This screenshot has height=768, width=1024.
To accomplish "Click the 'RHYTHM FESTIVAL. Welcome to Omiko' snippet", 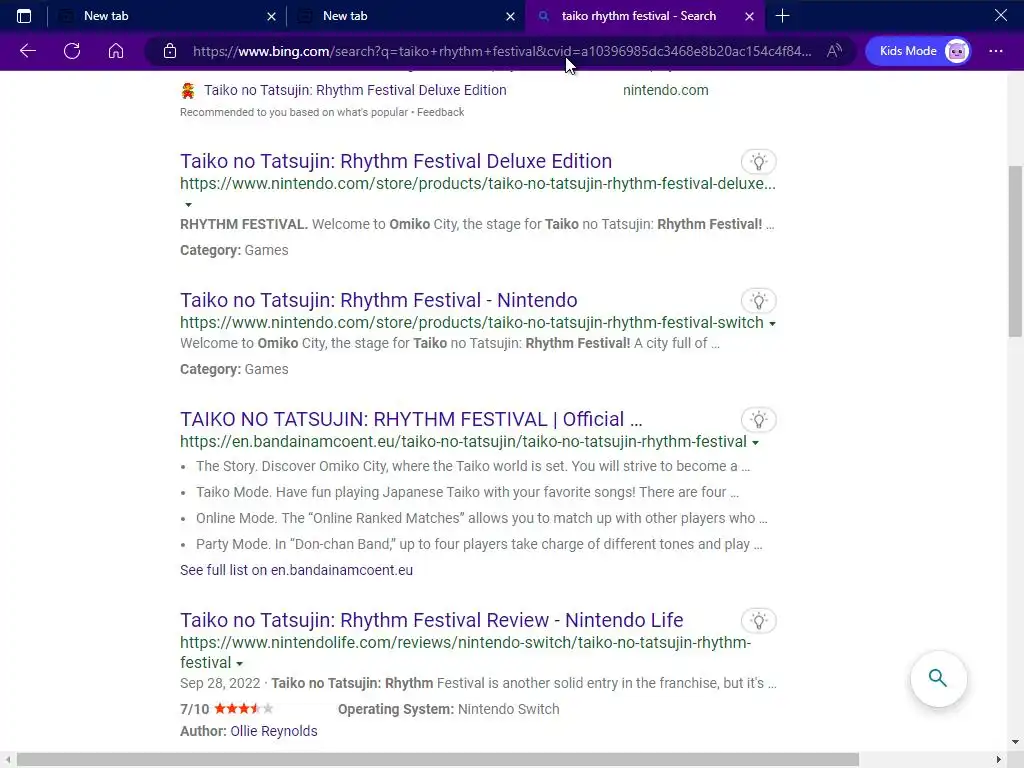I will 477,224.
